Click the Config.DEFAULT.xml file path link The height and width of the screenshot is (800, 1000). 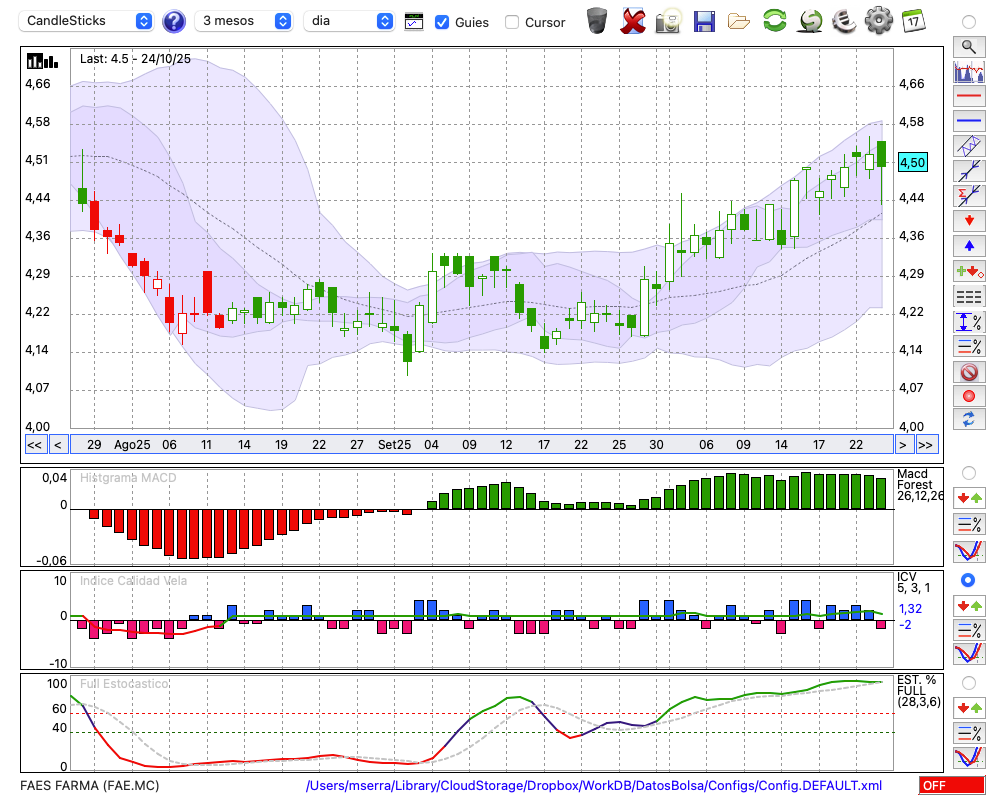tap(594, 785)
